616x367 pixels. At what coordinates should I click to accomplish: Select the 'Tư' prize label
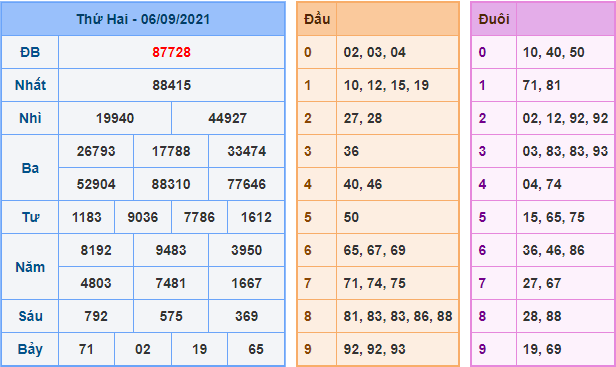click(x=30, y=217)
